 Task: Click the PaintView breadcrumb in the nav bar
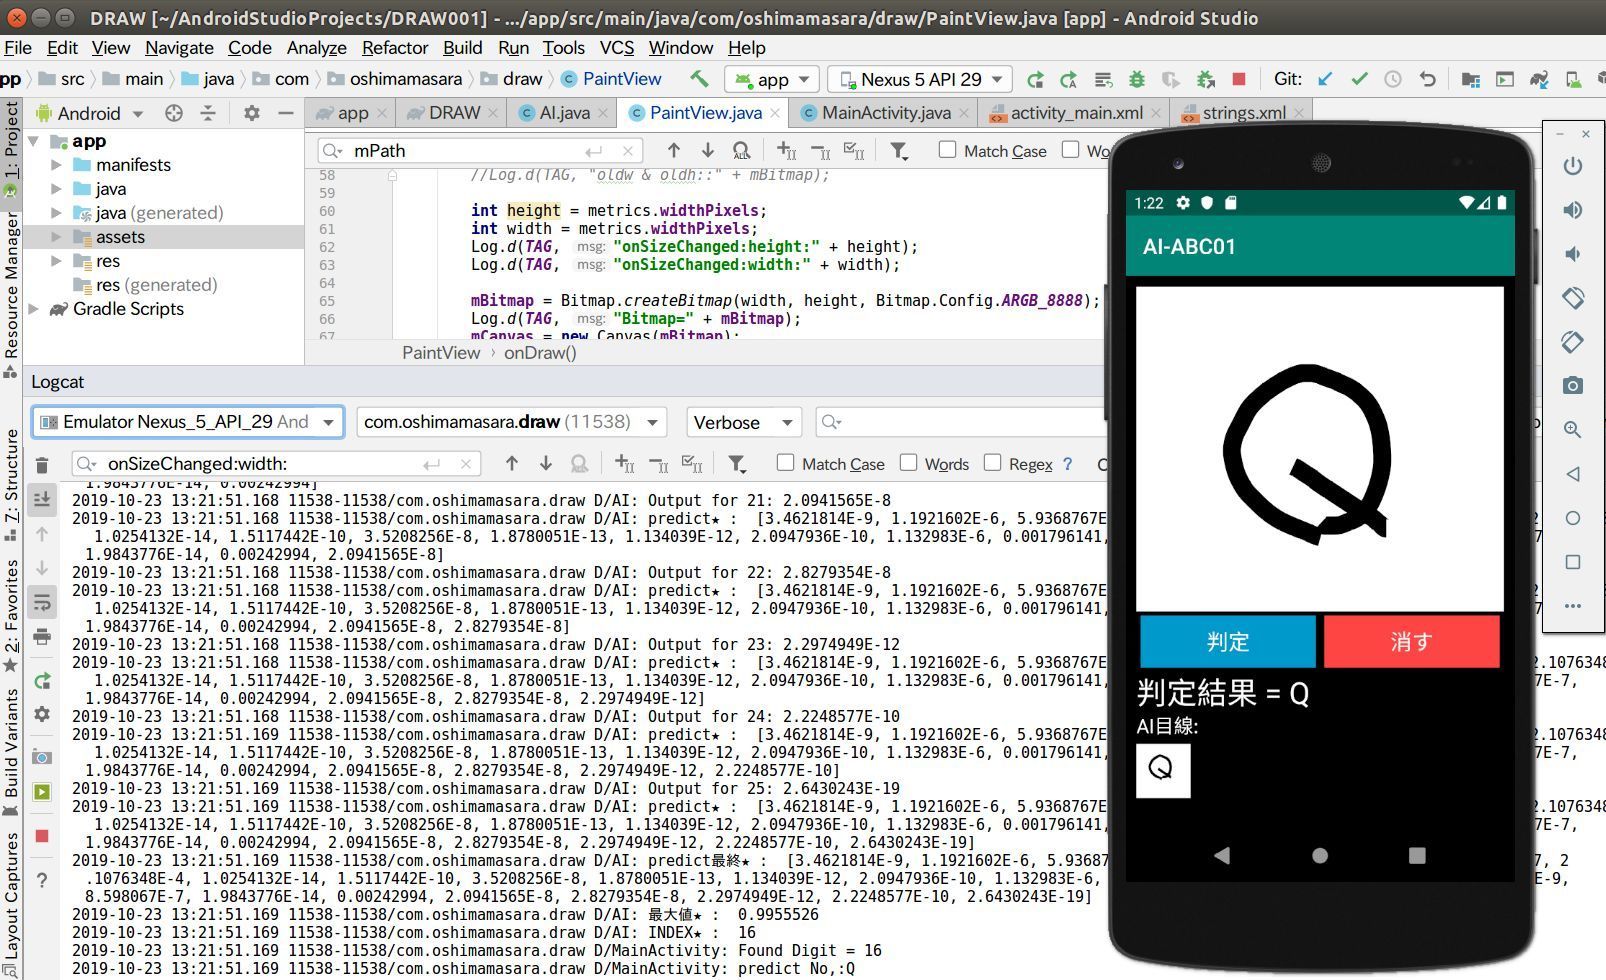pyautogui.click(x=622, y=79)
